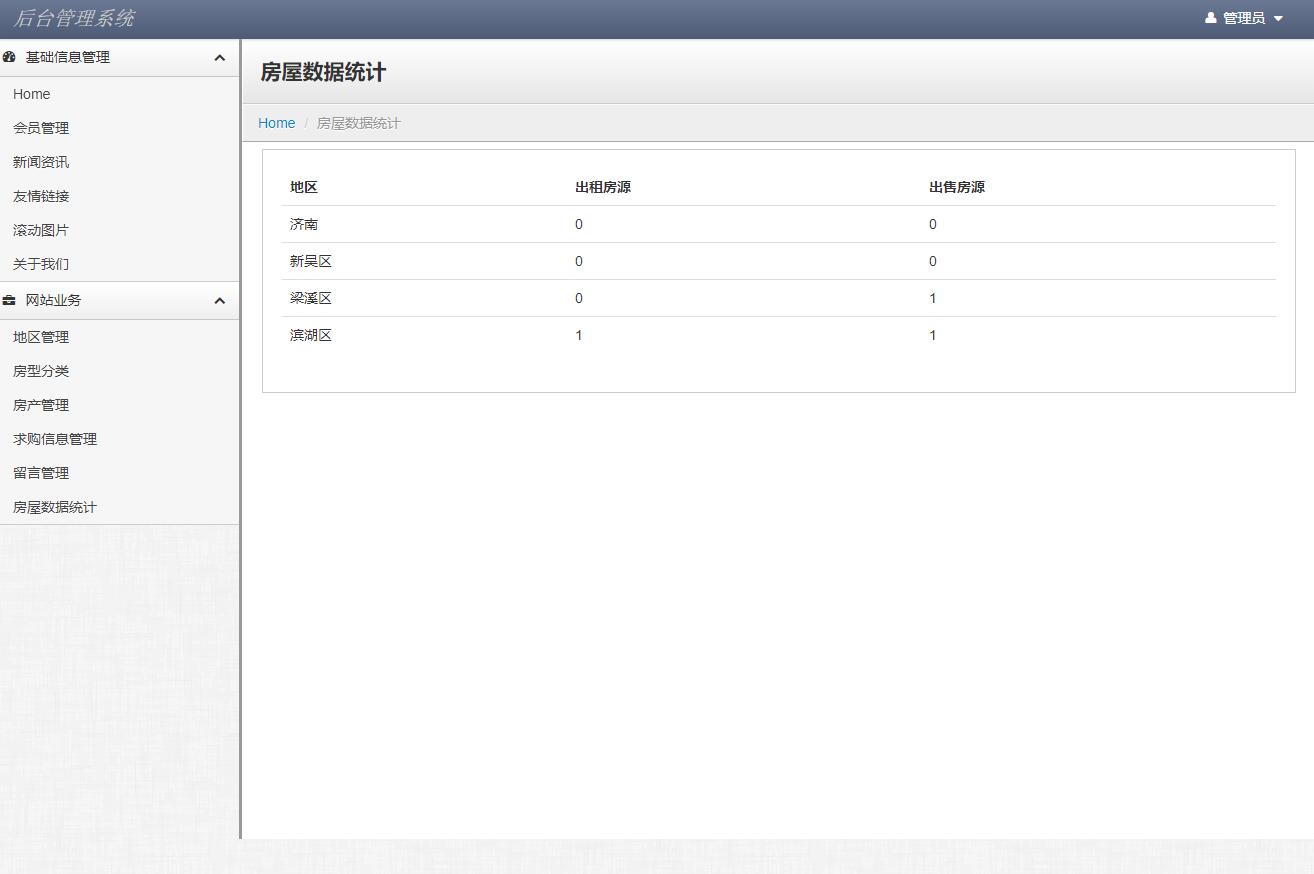This screenshot has height=874, width=1314.
Task: Select 地区管理 in the sidebar
Action: pos(40,337)
